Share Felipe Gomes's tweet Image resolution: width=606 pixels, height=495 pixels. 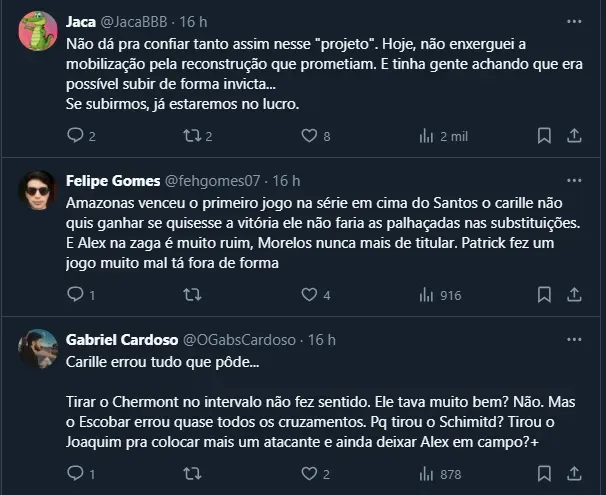(x=575, y=295)
